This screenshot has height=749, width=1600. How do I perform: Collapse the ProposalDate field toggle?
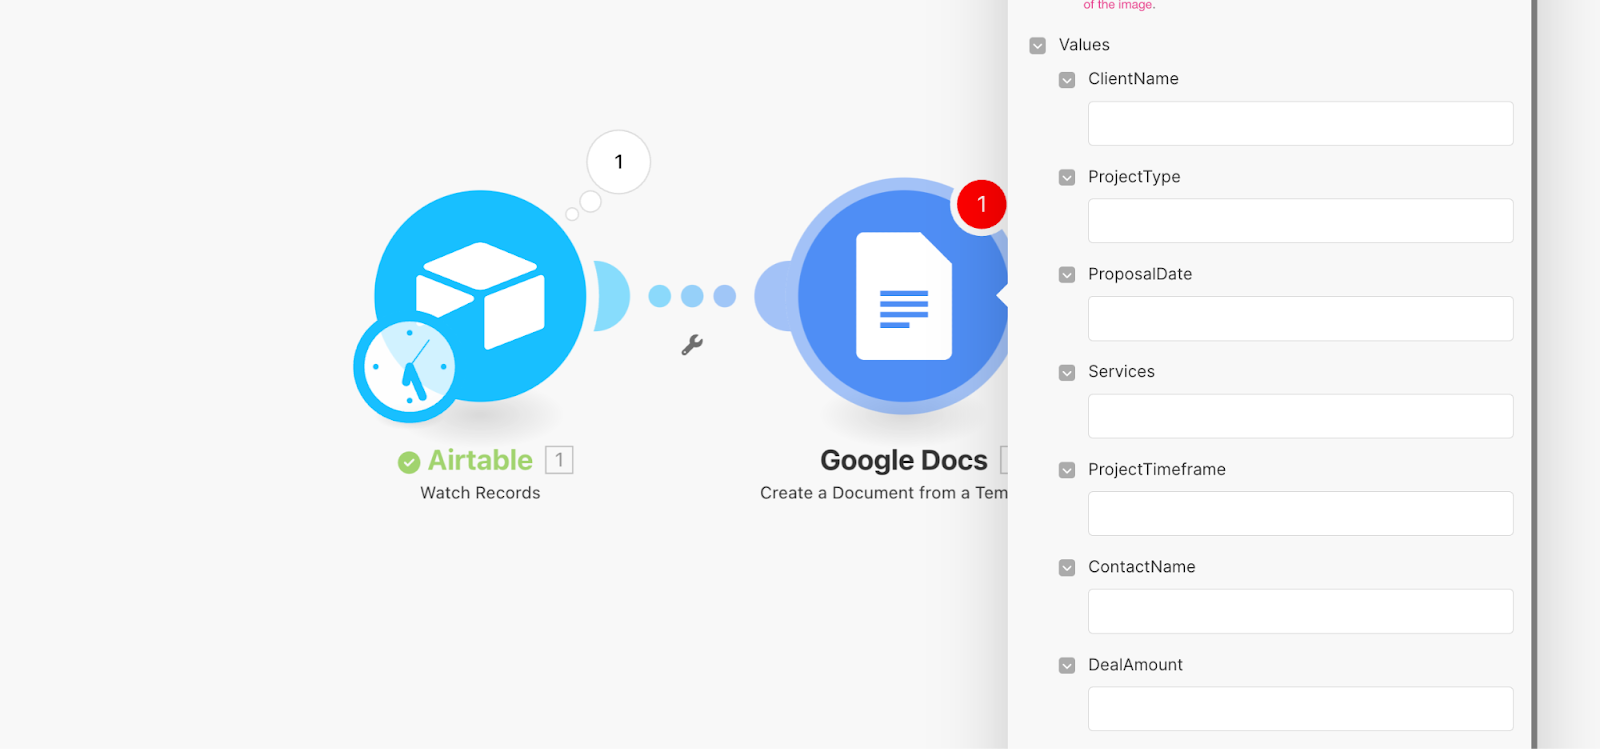1067,275
